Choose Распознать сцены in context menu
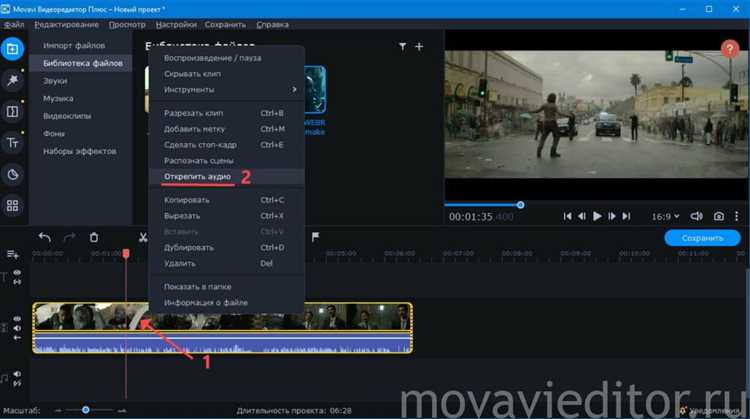 click(x=227, y=160)
